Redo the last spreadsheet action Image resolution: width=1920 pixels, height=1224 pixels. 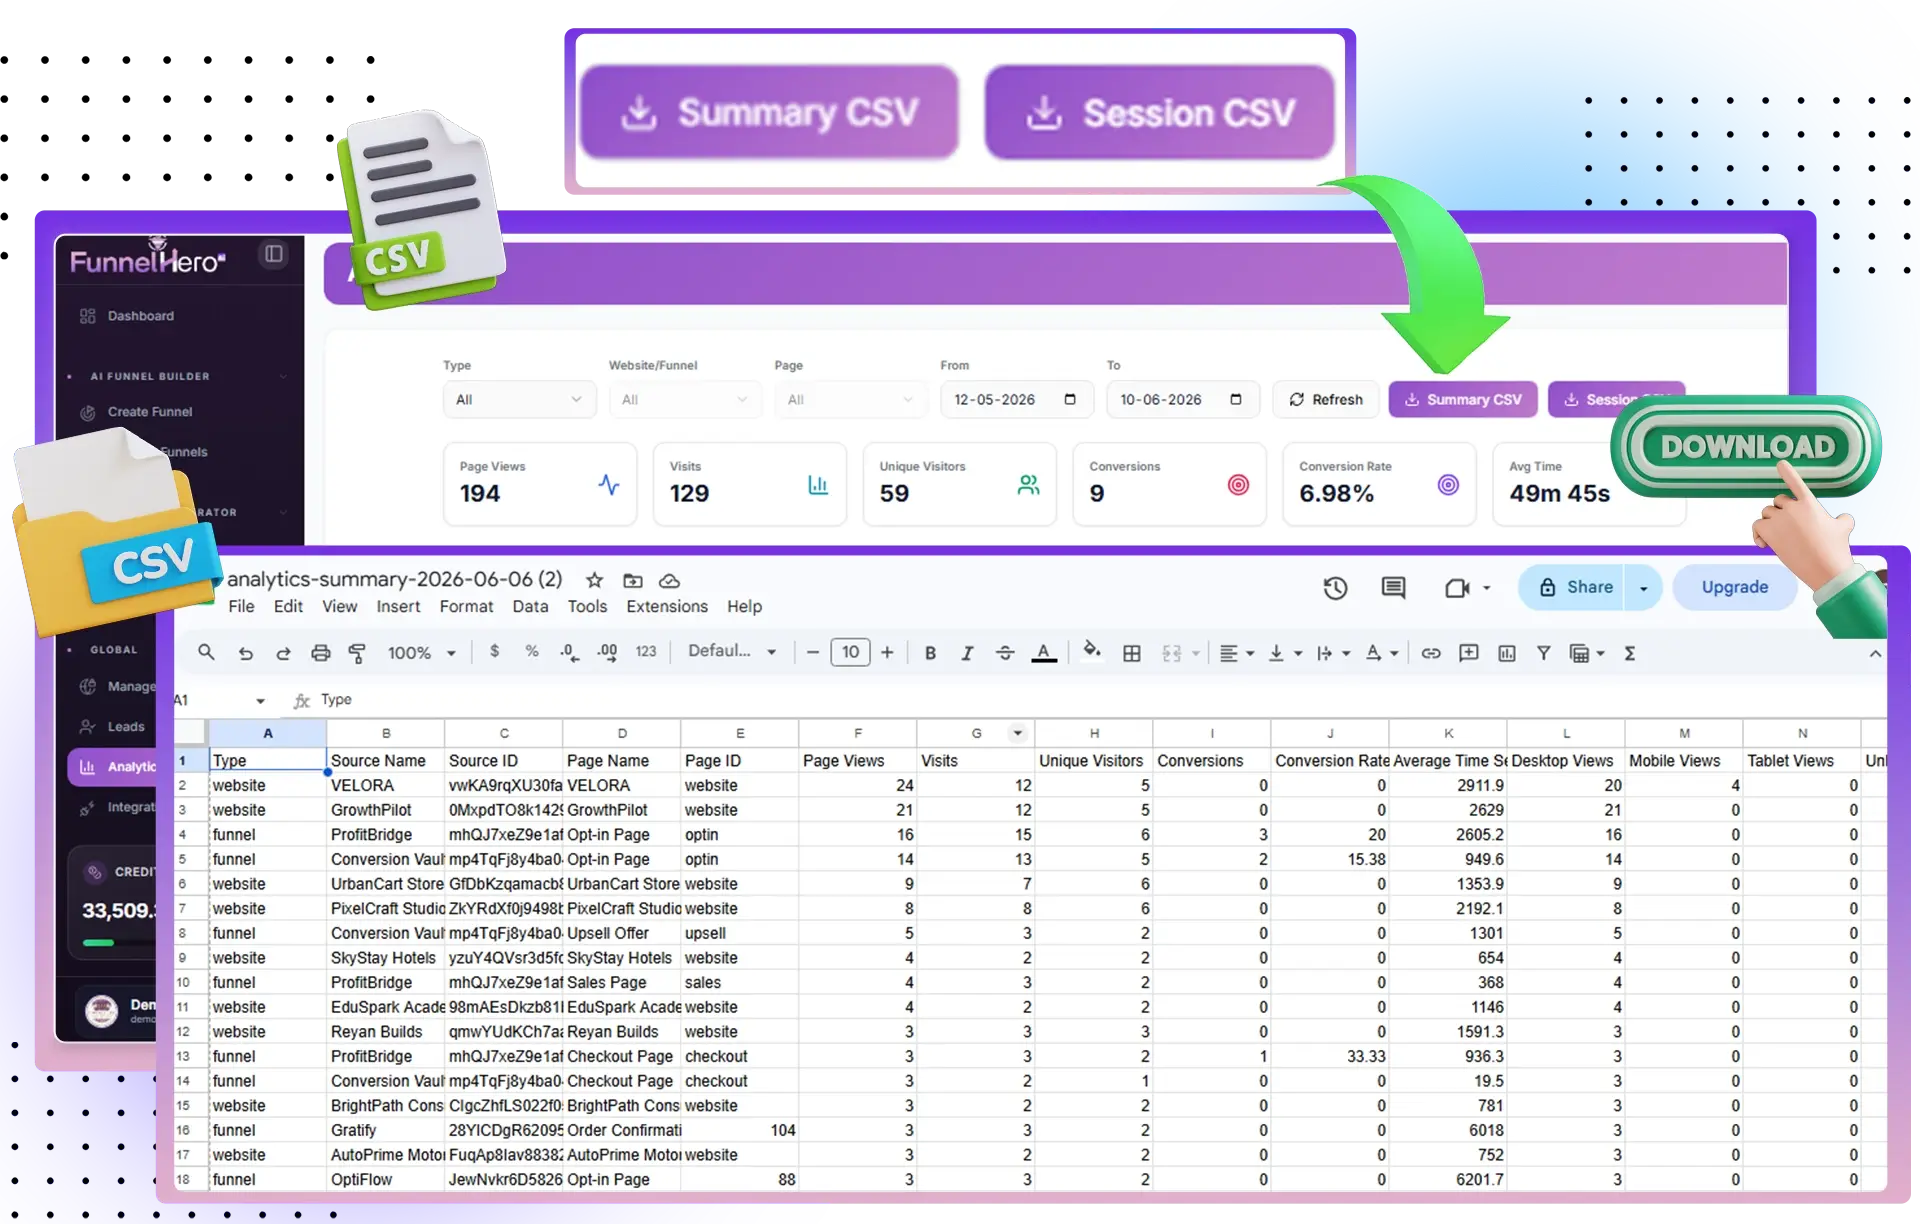(x=283, y=653)
